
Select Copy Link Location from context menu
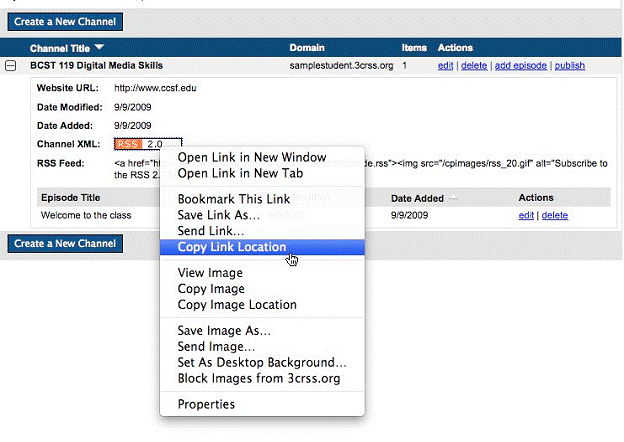(x=232, y=247)
